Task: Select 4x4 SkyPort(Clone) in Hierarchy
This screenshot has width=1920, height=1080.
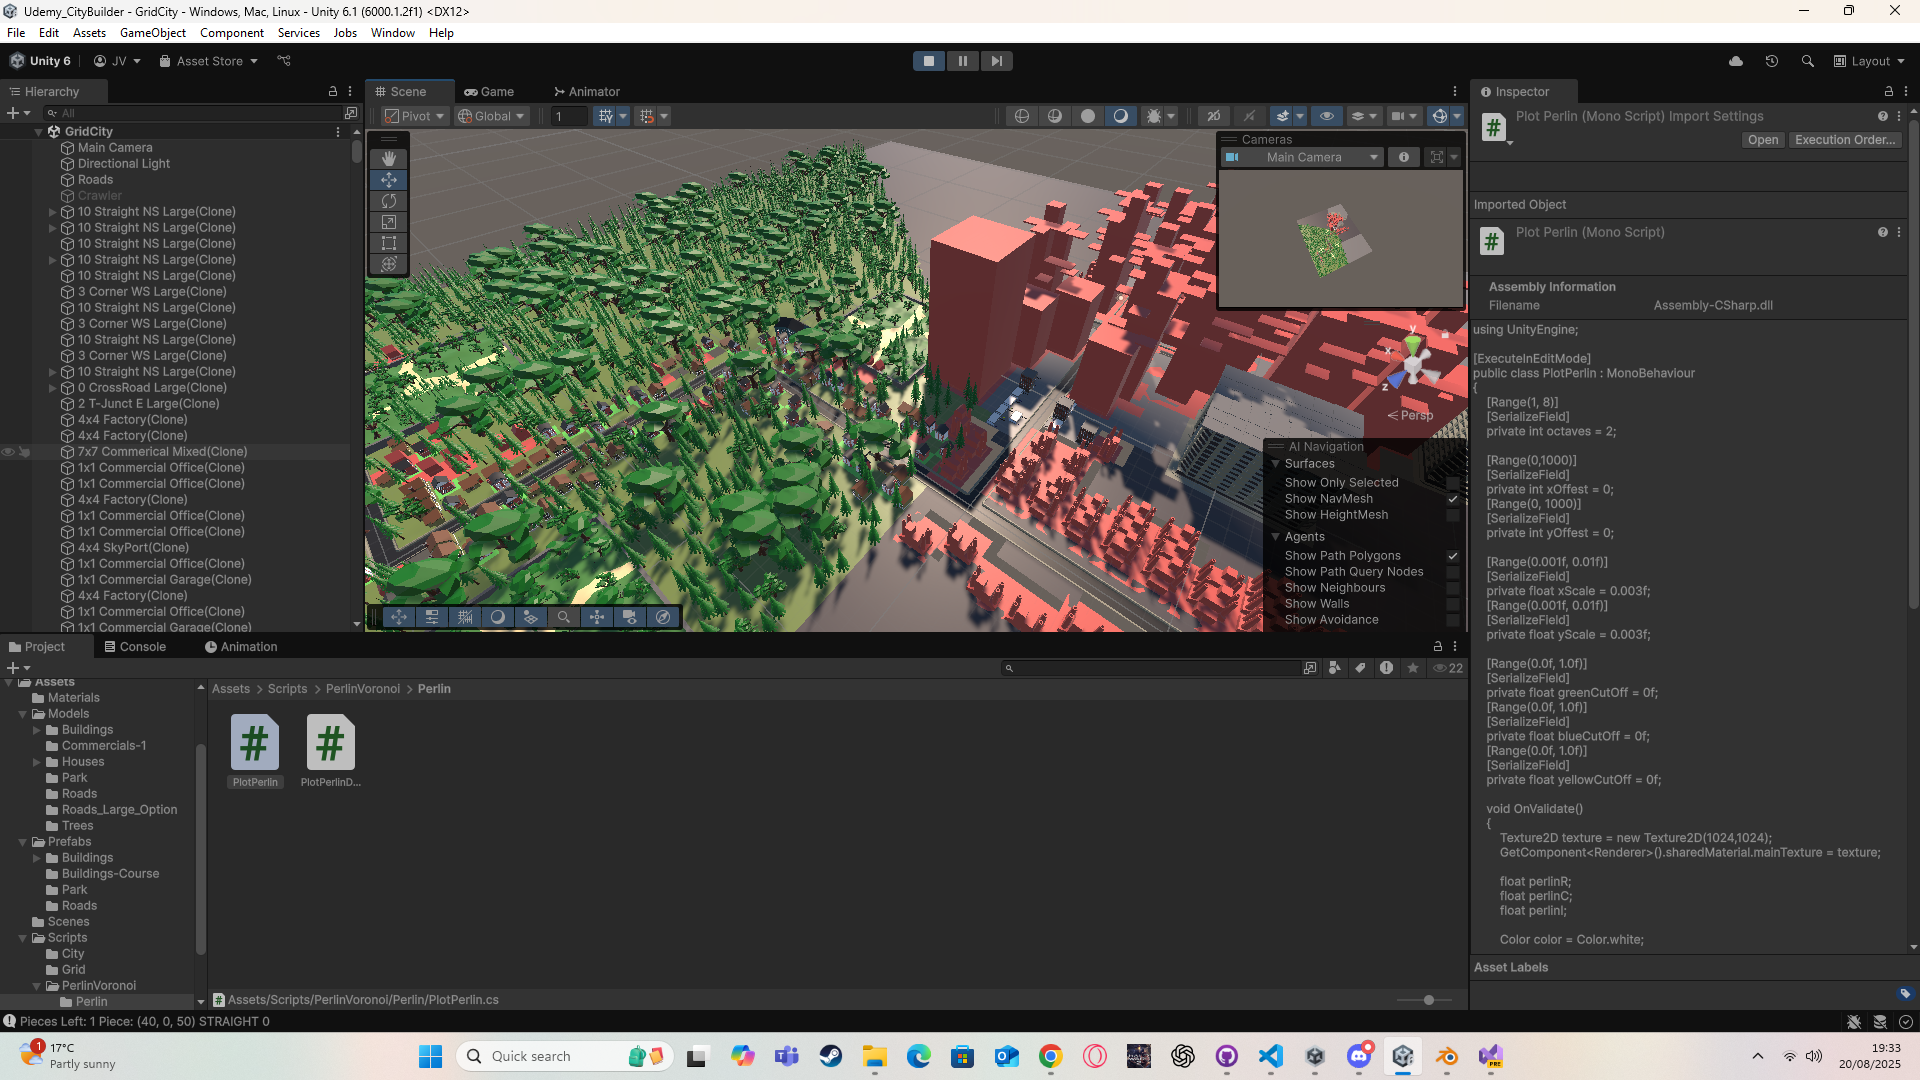Action: point(133,548)
